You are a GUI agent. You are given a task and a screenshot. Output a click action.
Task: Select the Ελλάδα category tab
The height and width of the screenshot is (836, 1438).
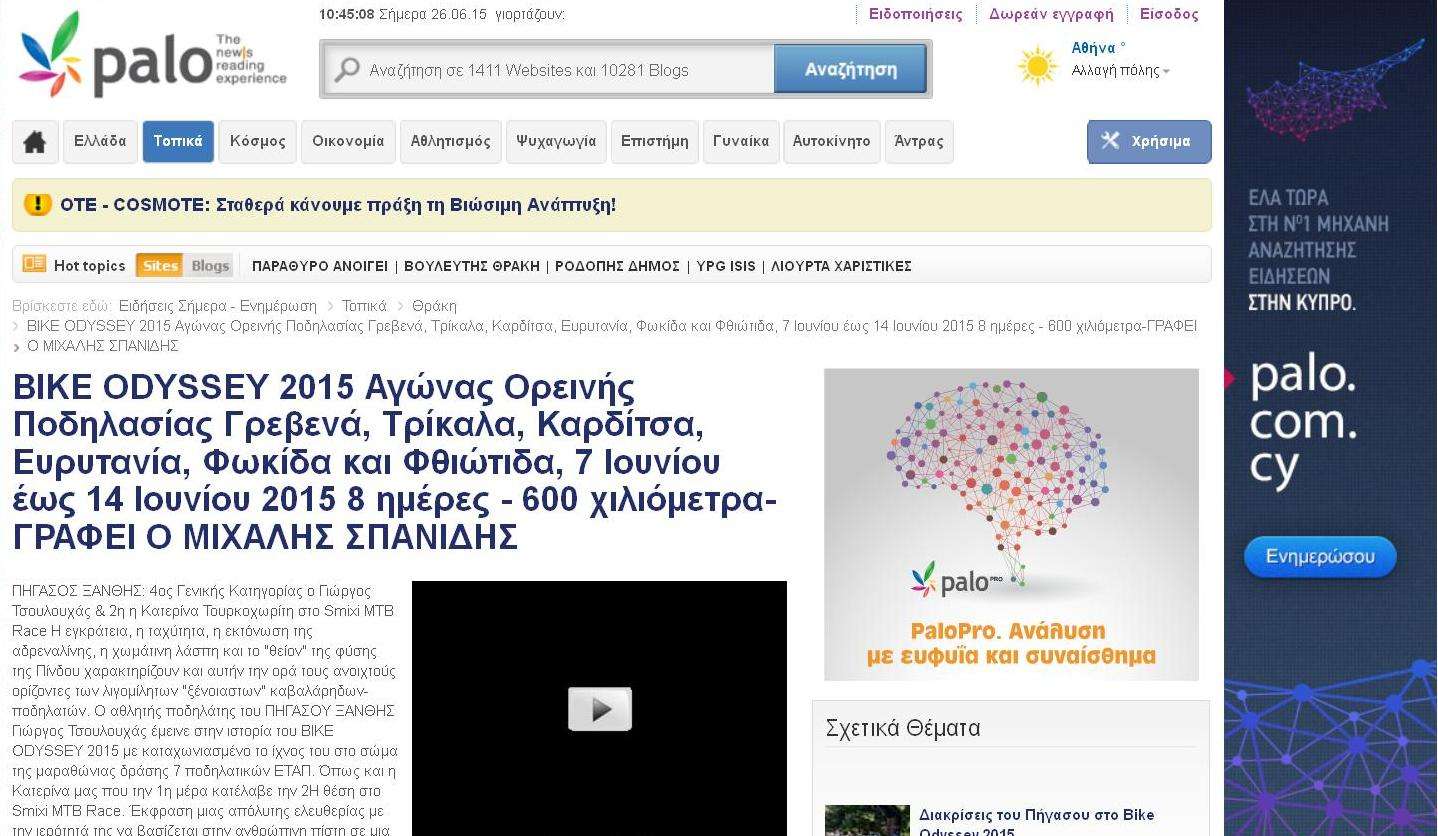point(100,142)
